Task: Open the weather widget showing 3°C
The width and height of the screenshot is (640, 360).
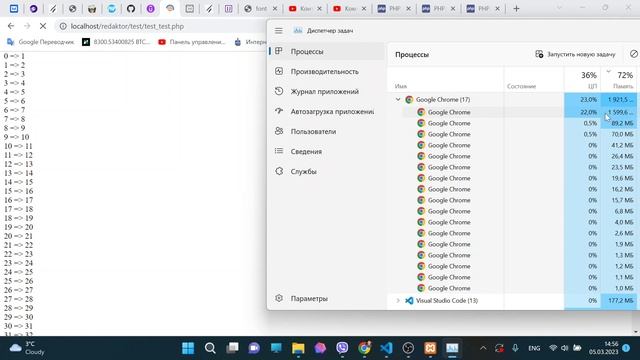Action: [27, 348]
